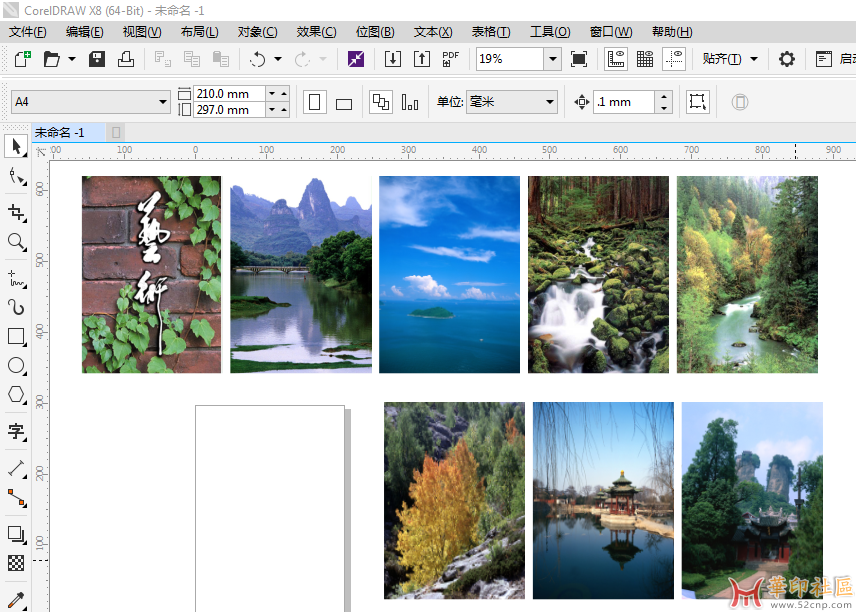Open the 窗口(W) menu
Viewport: 856px width, 612px height.
[x=611, y=32]
